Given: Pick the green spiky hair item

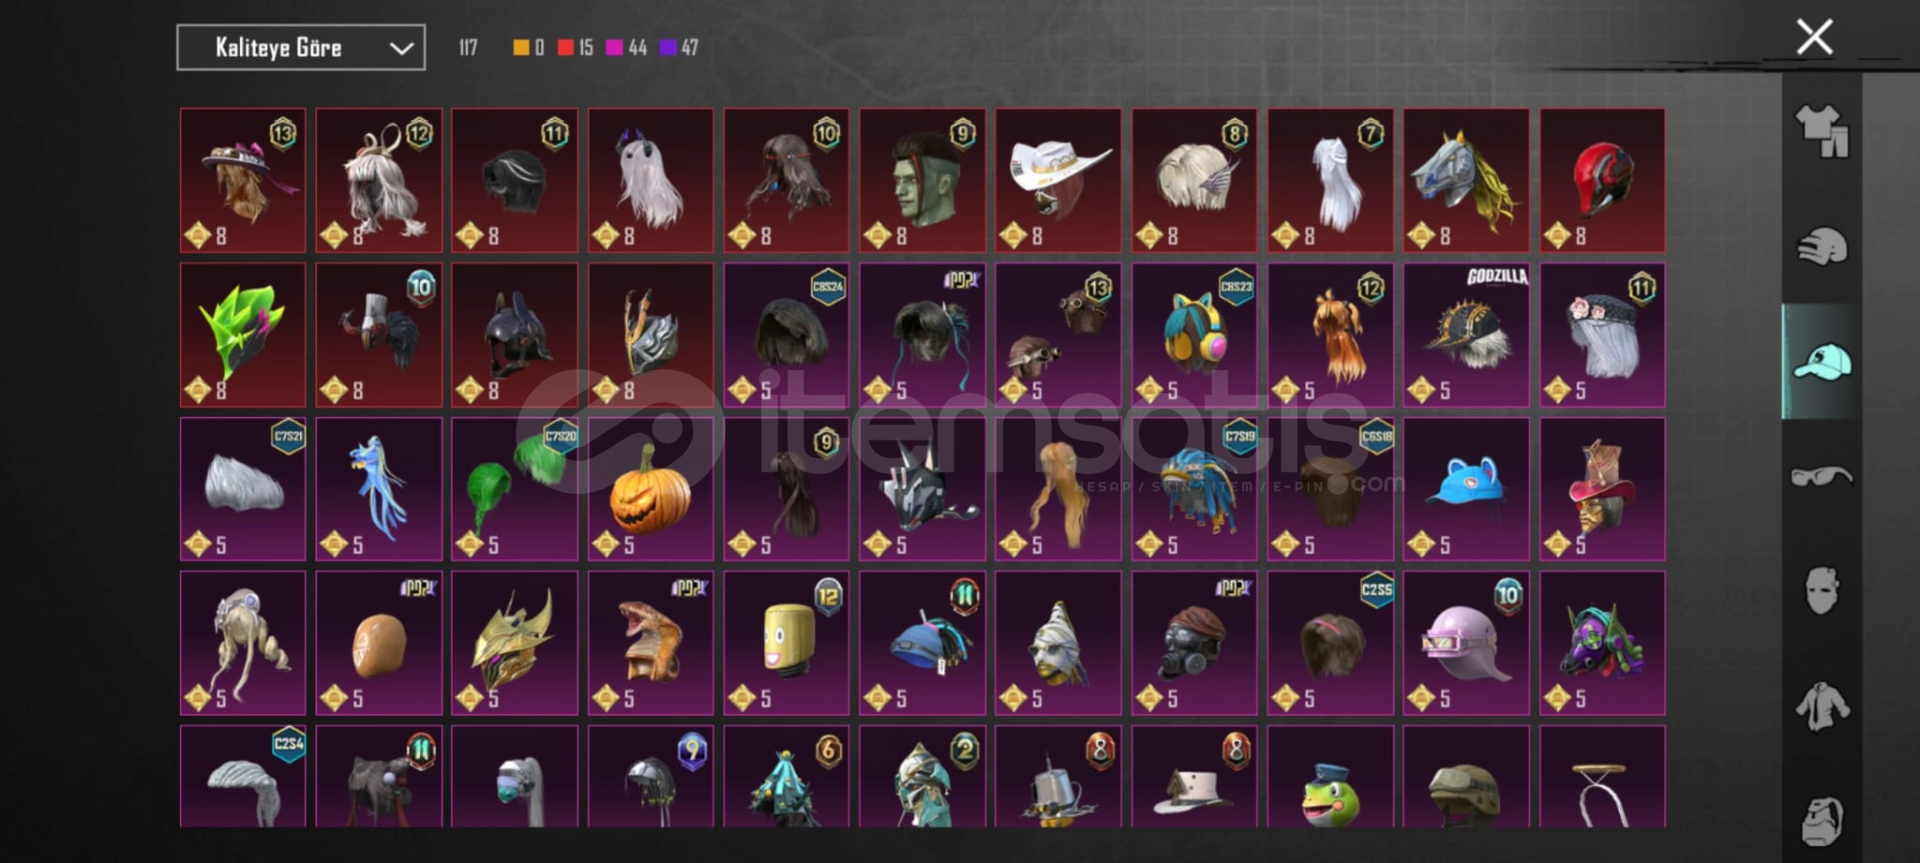Looking at the screenshot, I should [x=243, y=335].
